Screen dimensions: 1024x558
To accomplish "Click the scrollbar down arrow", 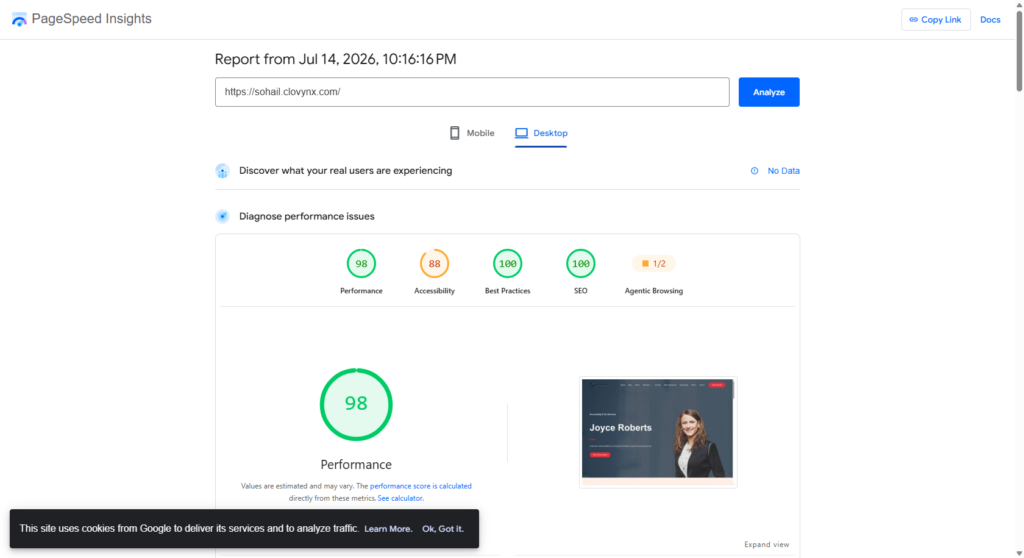I will [x=1019, y=553].
